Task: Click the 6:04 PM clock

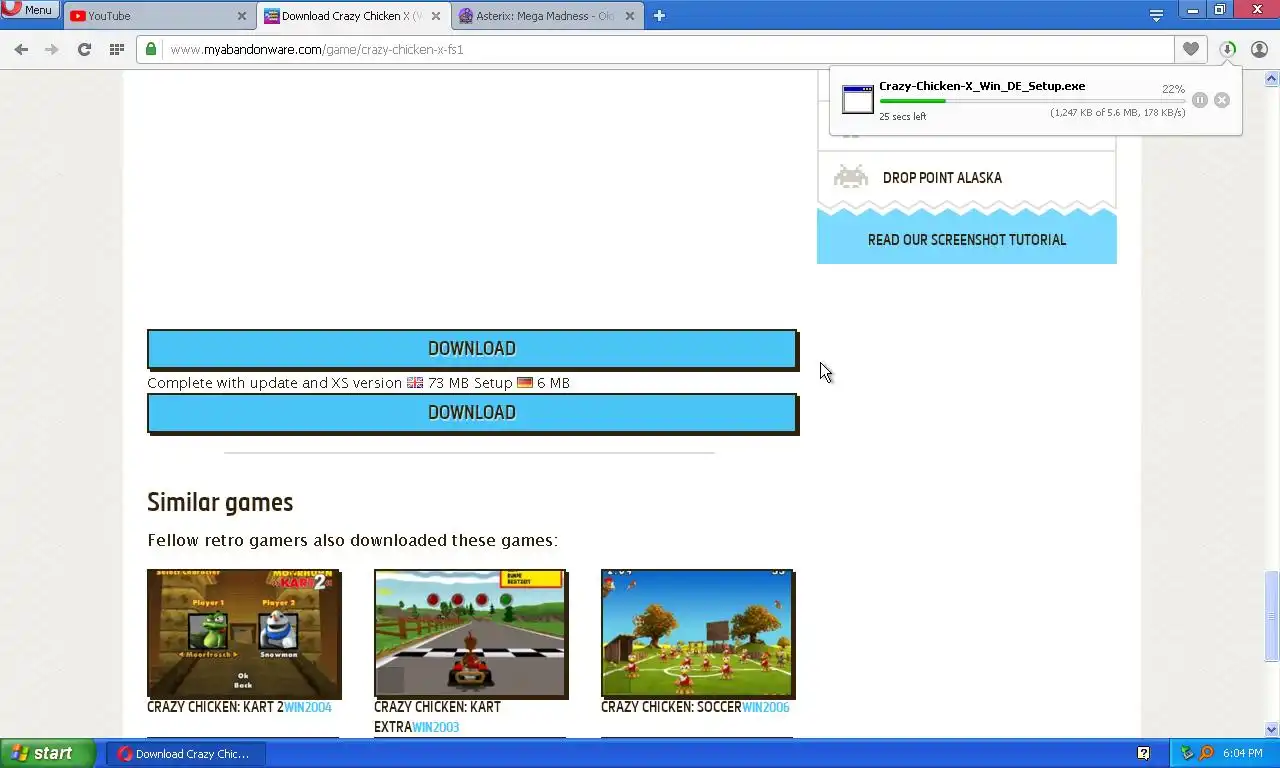Action: coord(1242,754)
